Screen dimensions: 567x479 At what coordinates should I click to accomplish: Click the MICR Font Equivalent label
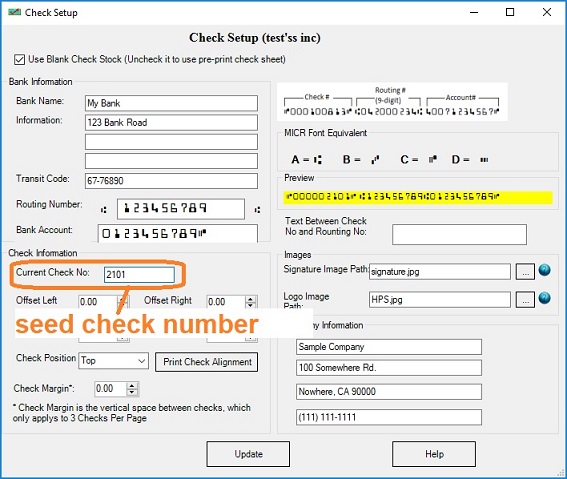tap(325, 133)
